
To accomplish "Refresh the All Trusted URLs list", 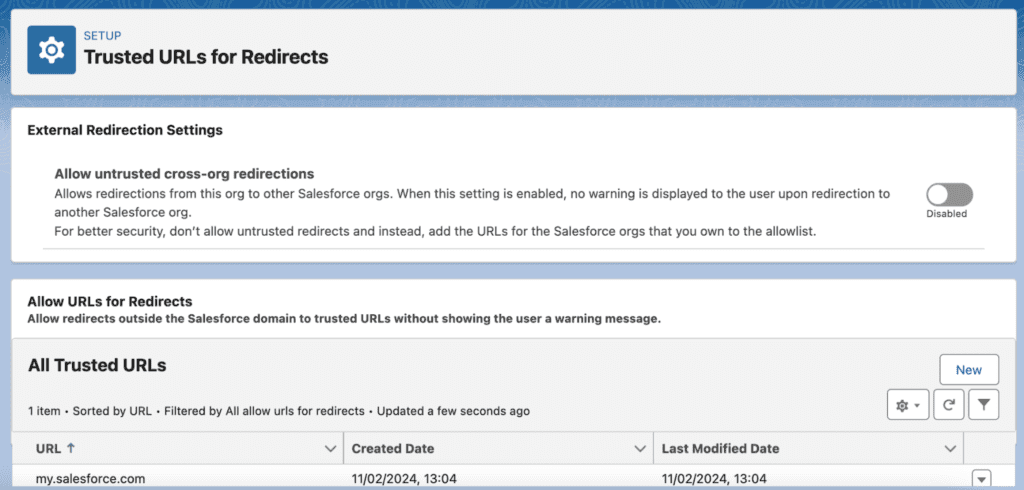I will [948, 405].
